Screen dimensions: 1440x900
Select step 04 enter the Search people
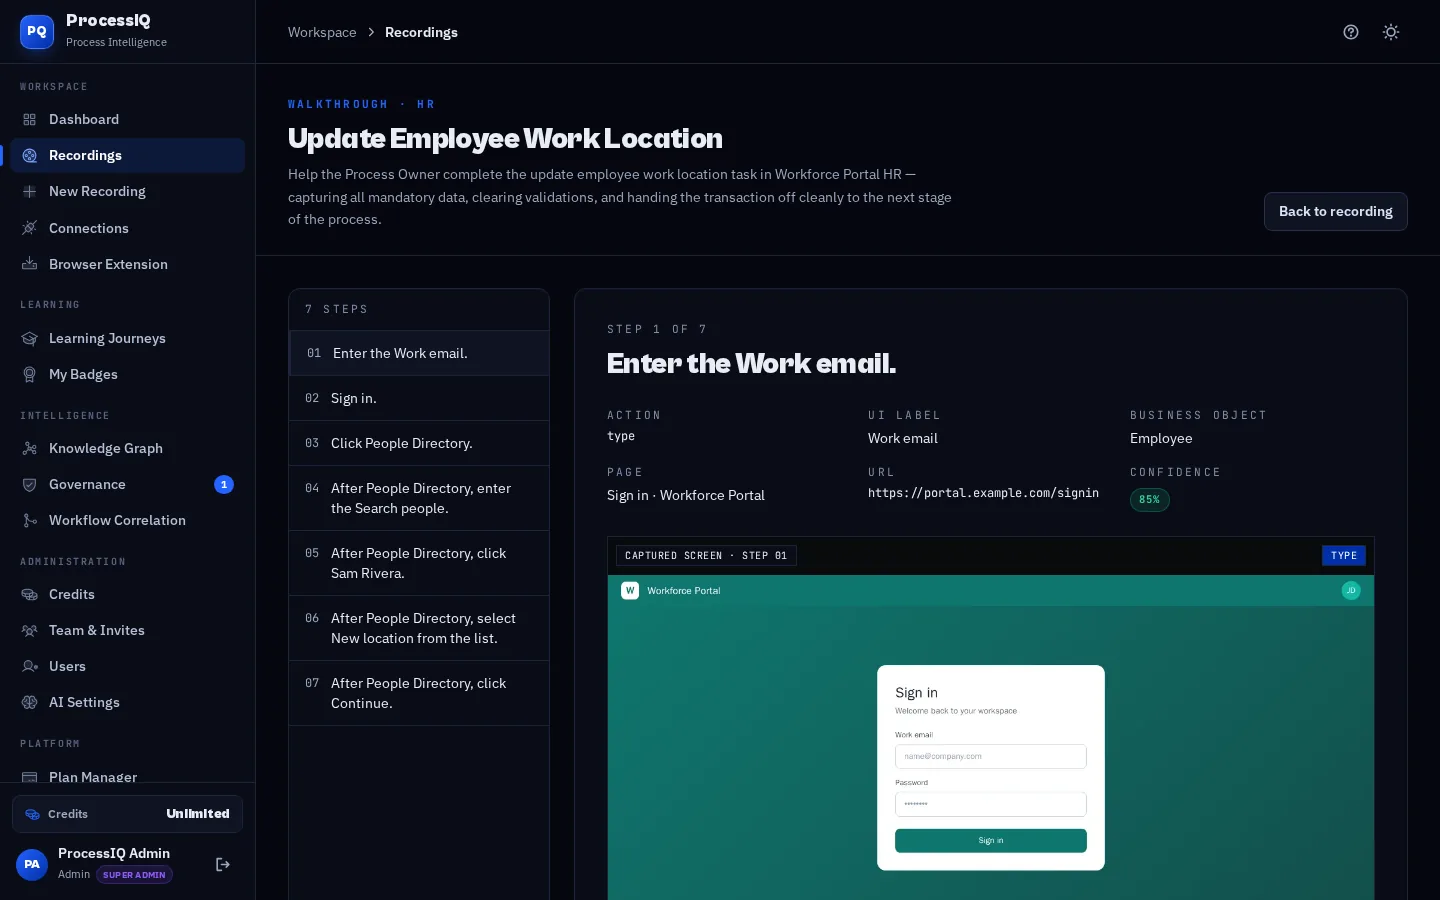coord(419,498)
